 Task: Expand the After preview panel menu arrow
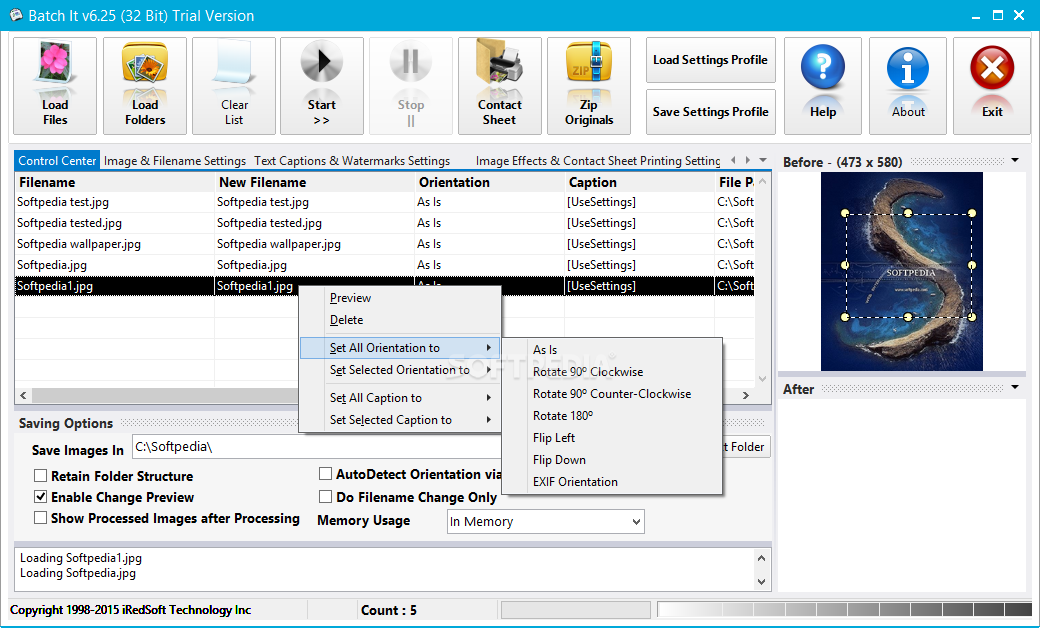tap(1015, 387)
